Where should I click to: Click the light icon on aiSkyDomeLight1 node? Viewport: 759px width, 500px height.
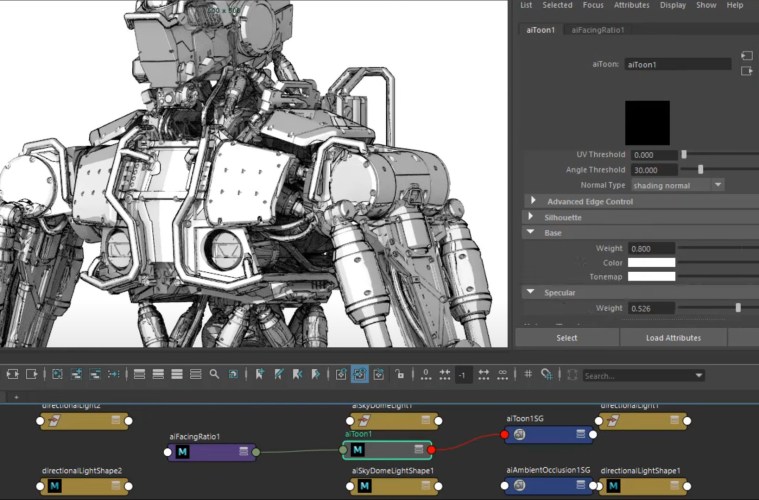tap(365, 420)
